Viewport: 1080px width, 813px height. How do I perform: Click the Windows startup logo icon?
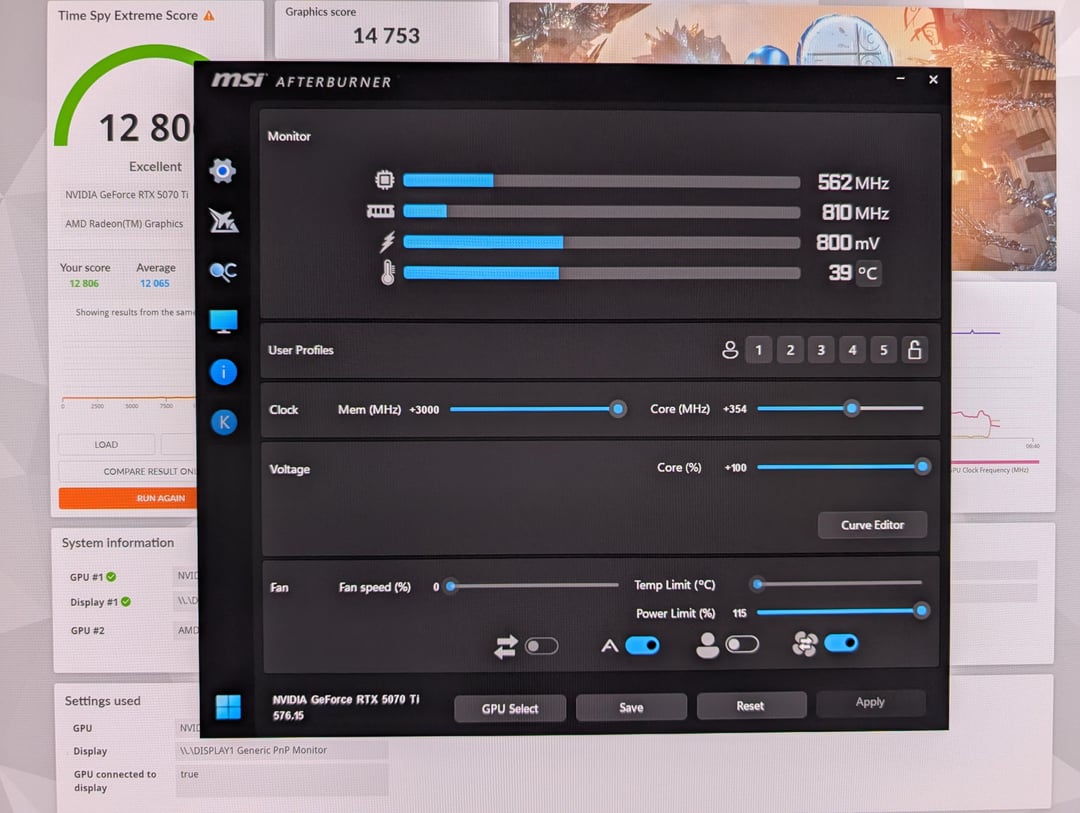click(x=228, y=707)
